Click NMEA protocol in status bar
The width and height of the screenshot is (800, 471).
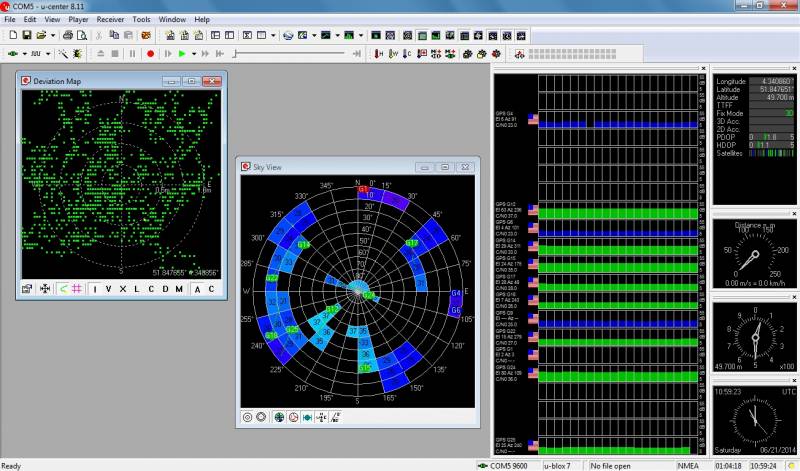coord(688,465)
